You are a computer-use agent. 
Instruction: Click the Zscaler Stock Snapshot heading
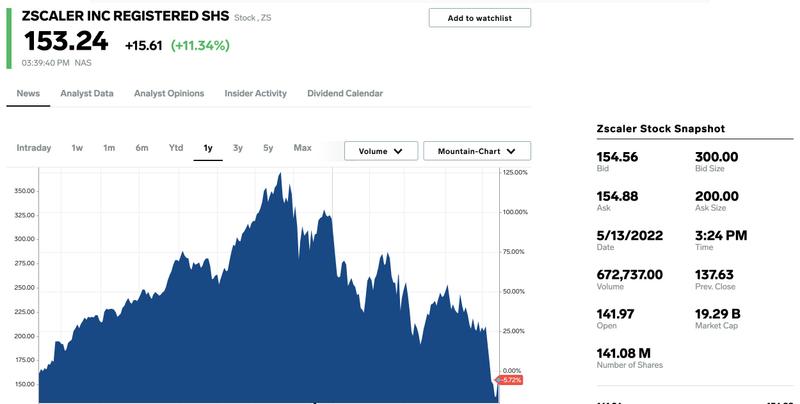tap(661, 129)
